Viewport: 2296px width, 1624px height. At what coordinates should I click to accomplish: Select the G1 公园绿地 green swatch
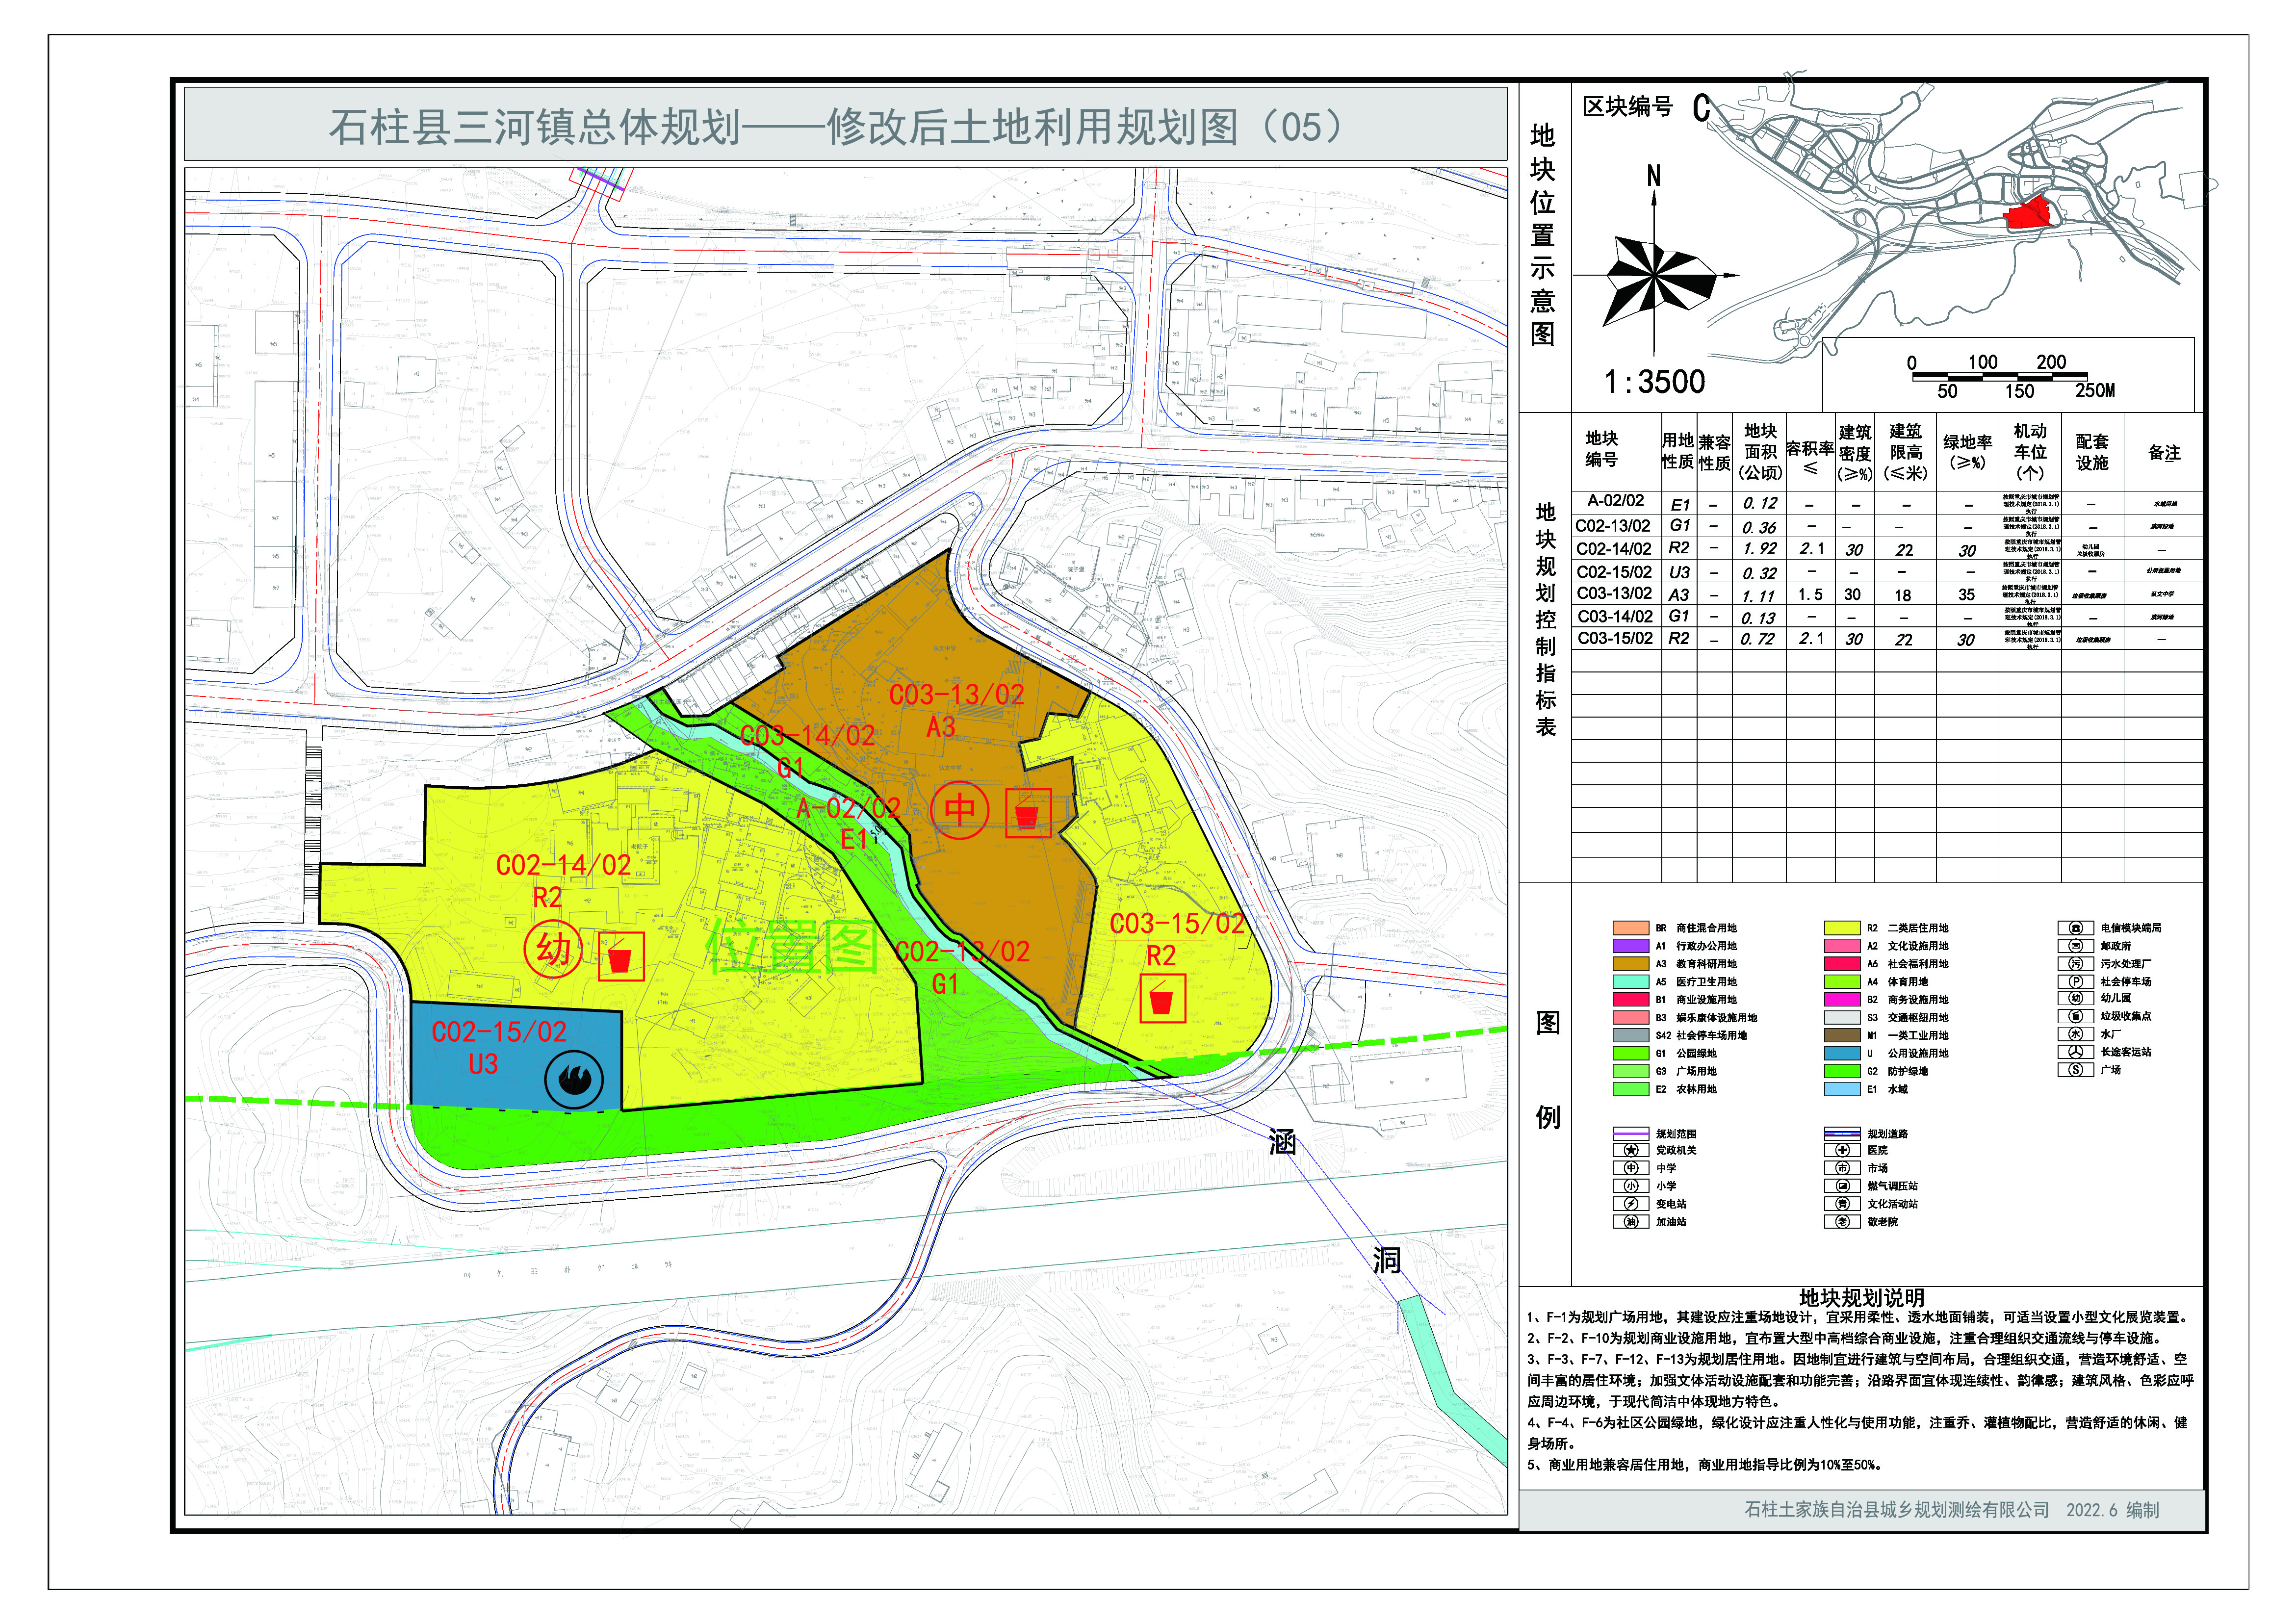tap(1630, 1053)
